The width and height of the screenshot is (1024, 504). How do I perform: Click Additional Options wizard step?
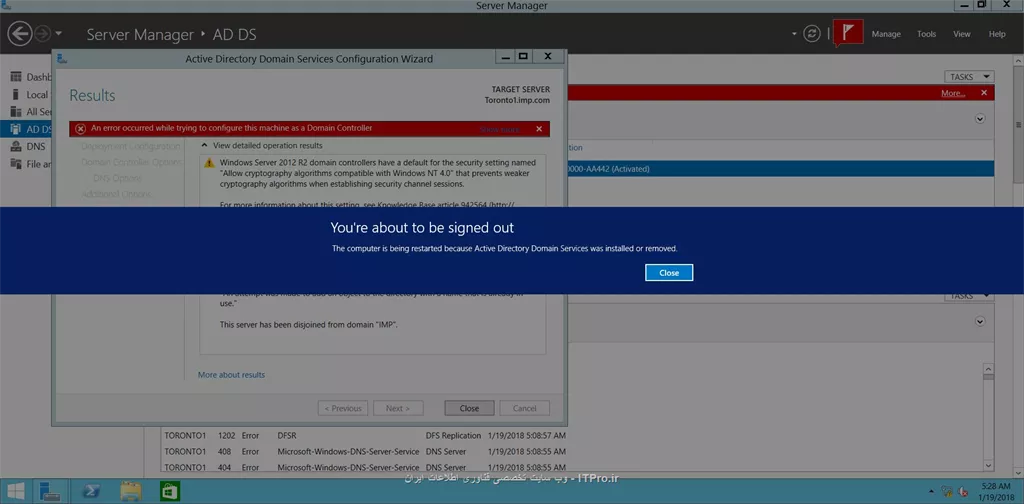pos(116,194)
